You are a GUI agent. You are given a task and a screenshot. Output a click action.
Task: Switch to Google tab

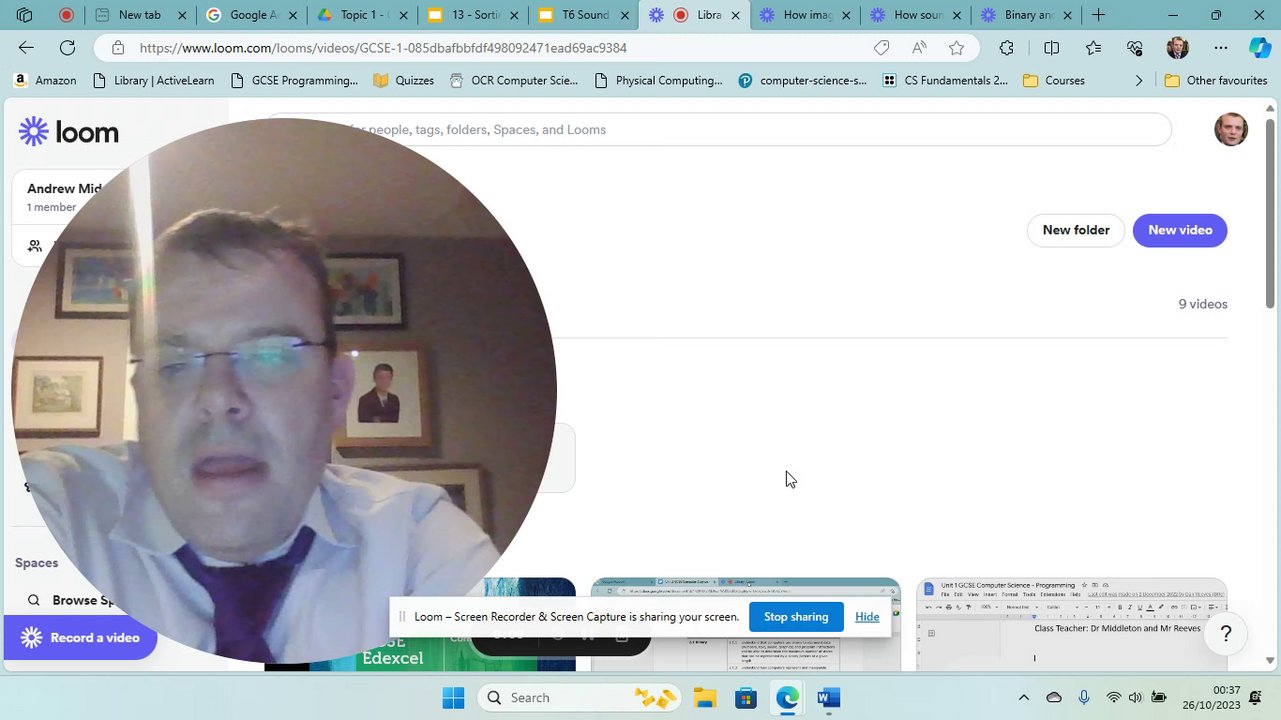[250, 15]
